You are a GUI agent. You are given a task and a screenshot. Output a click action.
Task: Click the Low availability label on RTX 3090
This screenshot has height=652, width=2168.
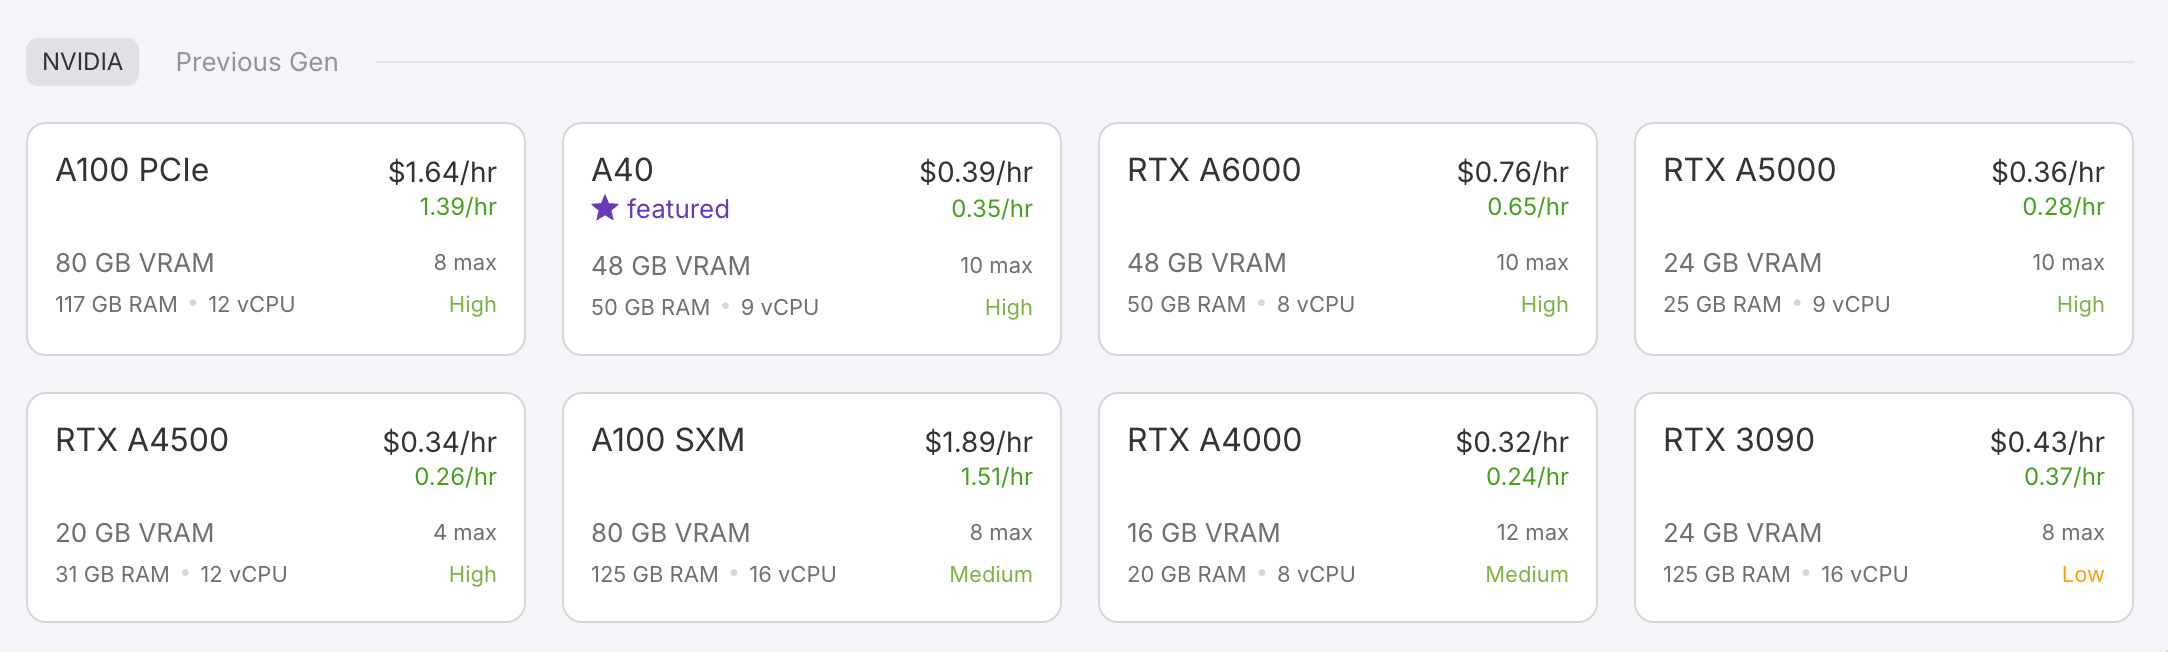(2082, 575)
